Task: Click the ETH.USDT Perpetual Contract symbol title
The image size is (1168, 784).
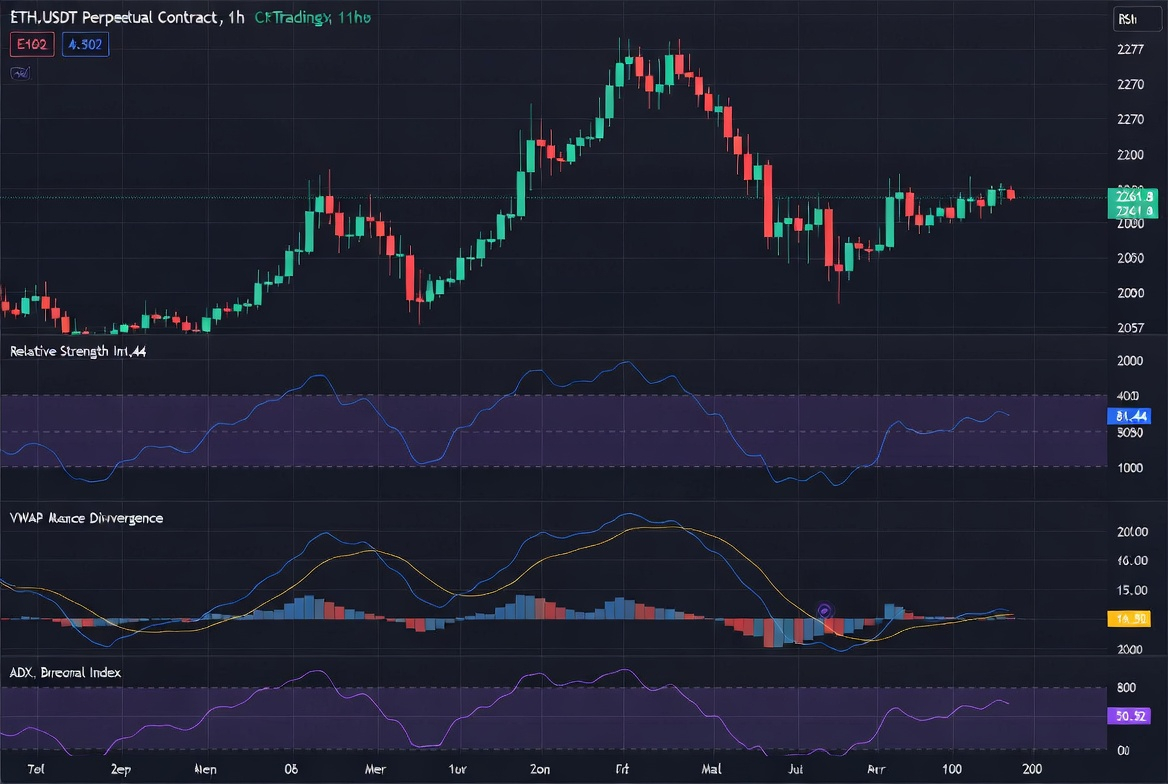Action: (127, 17)
